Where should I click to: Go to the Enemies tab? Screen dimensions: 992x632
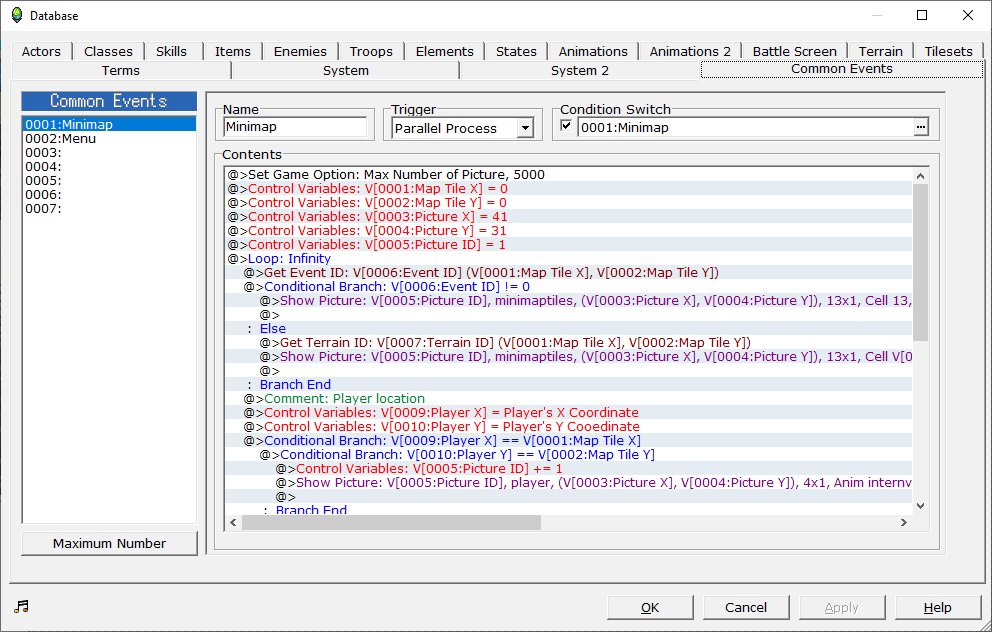[x=300, y=51]
